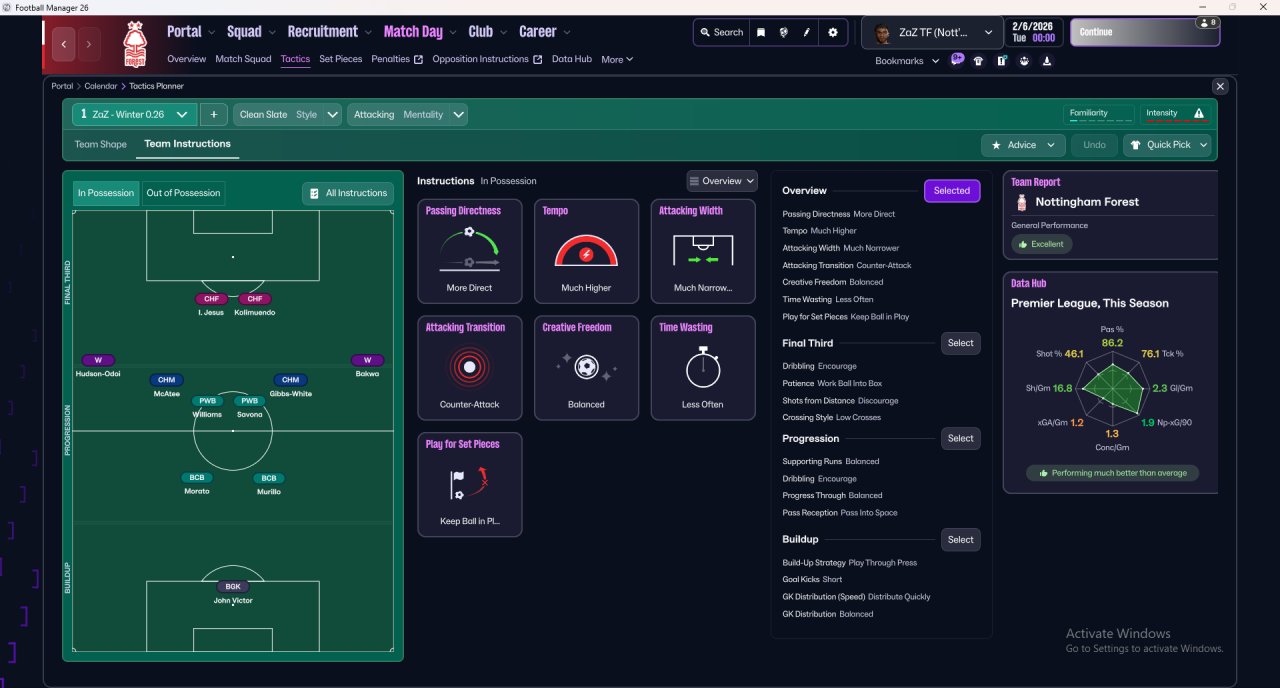This screenshot has height=688, width=1280.
Task: Open the Portal main menu
Action: (x=190, y=32)
